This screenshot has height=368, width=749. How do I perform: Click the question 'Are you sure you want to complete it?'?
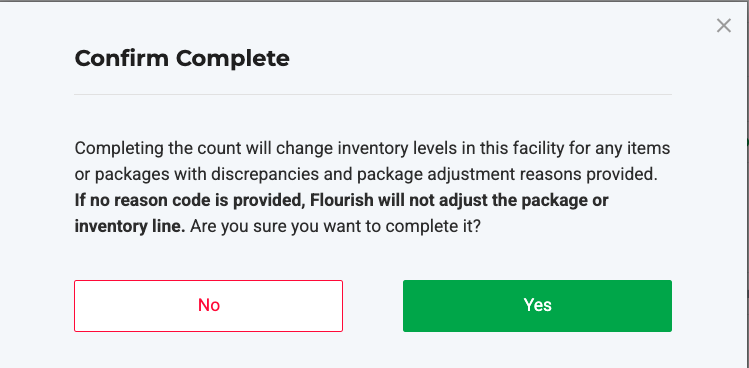coord(335,227)
